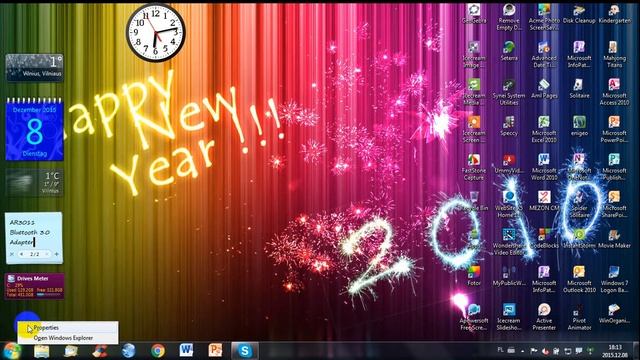Open the enigeo desktop shortcut
This screenshot has height=360, width=640.
click(x=579, y=126)
